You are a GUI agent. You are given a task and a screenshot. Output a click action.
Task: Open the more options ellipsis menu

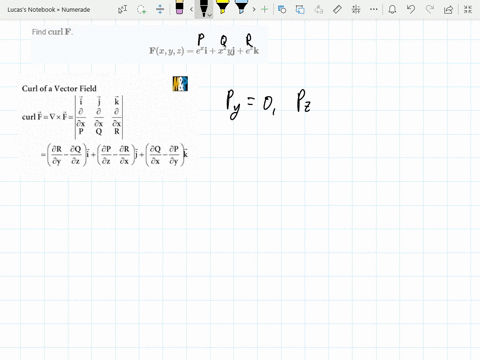pos(374,9)
